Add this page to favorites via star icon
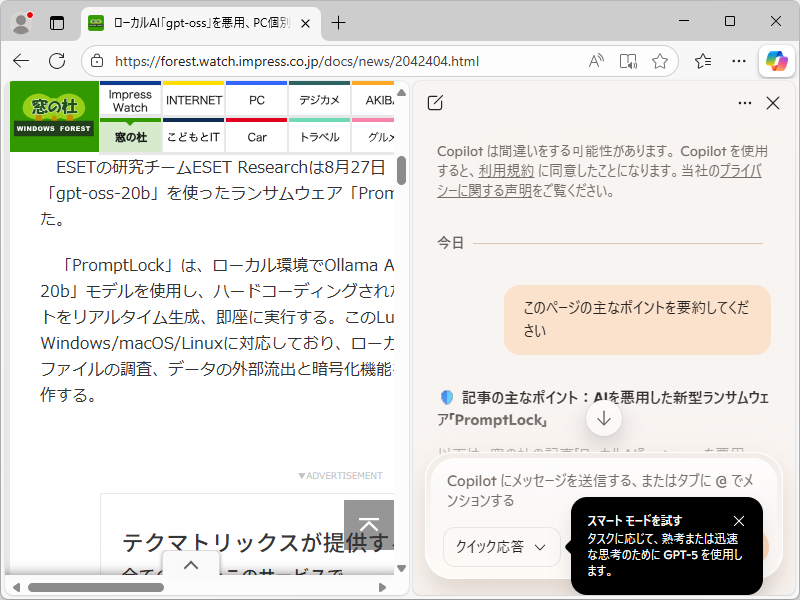 [660, 61]
